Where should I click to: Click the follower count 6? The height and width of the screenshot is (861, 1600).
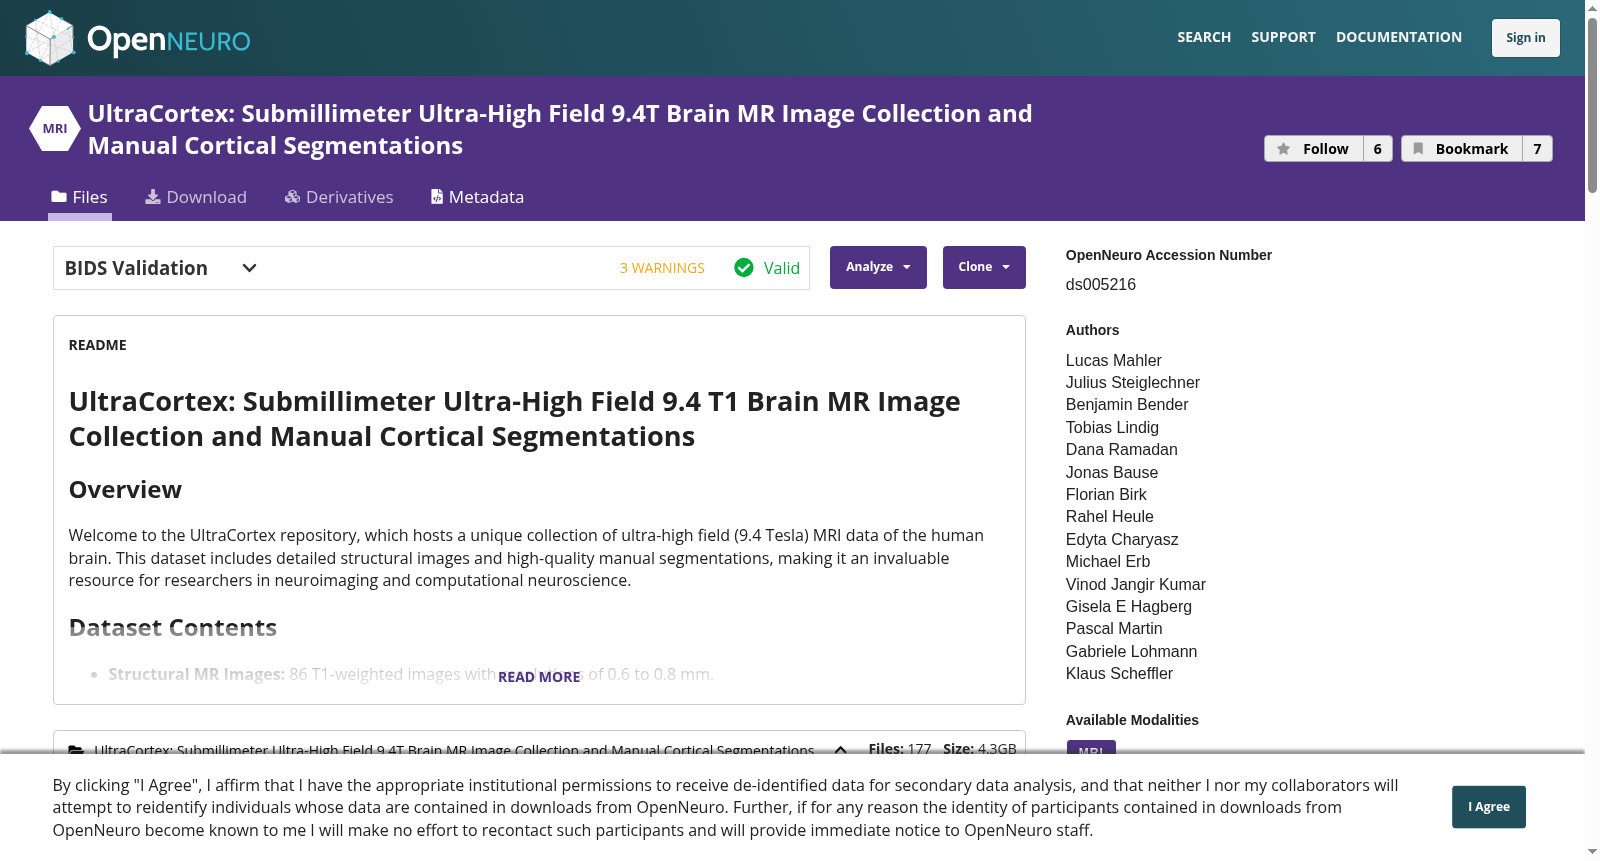click(1378, 149)
